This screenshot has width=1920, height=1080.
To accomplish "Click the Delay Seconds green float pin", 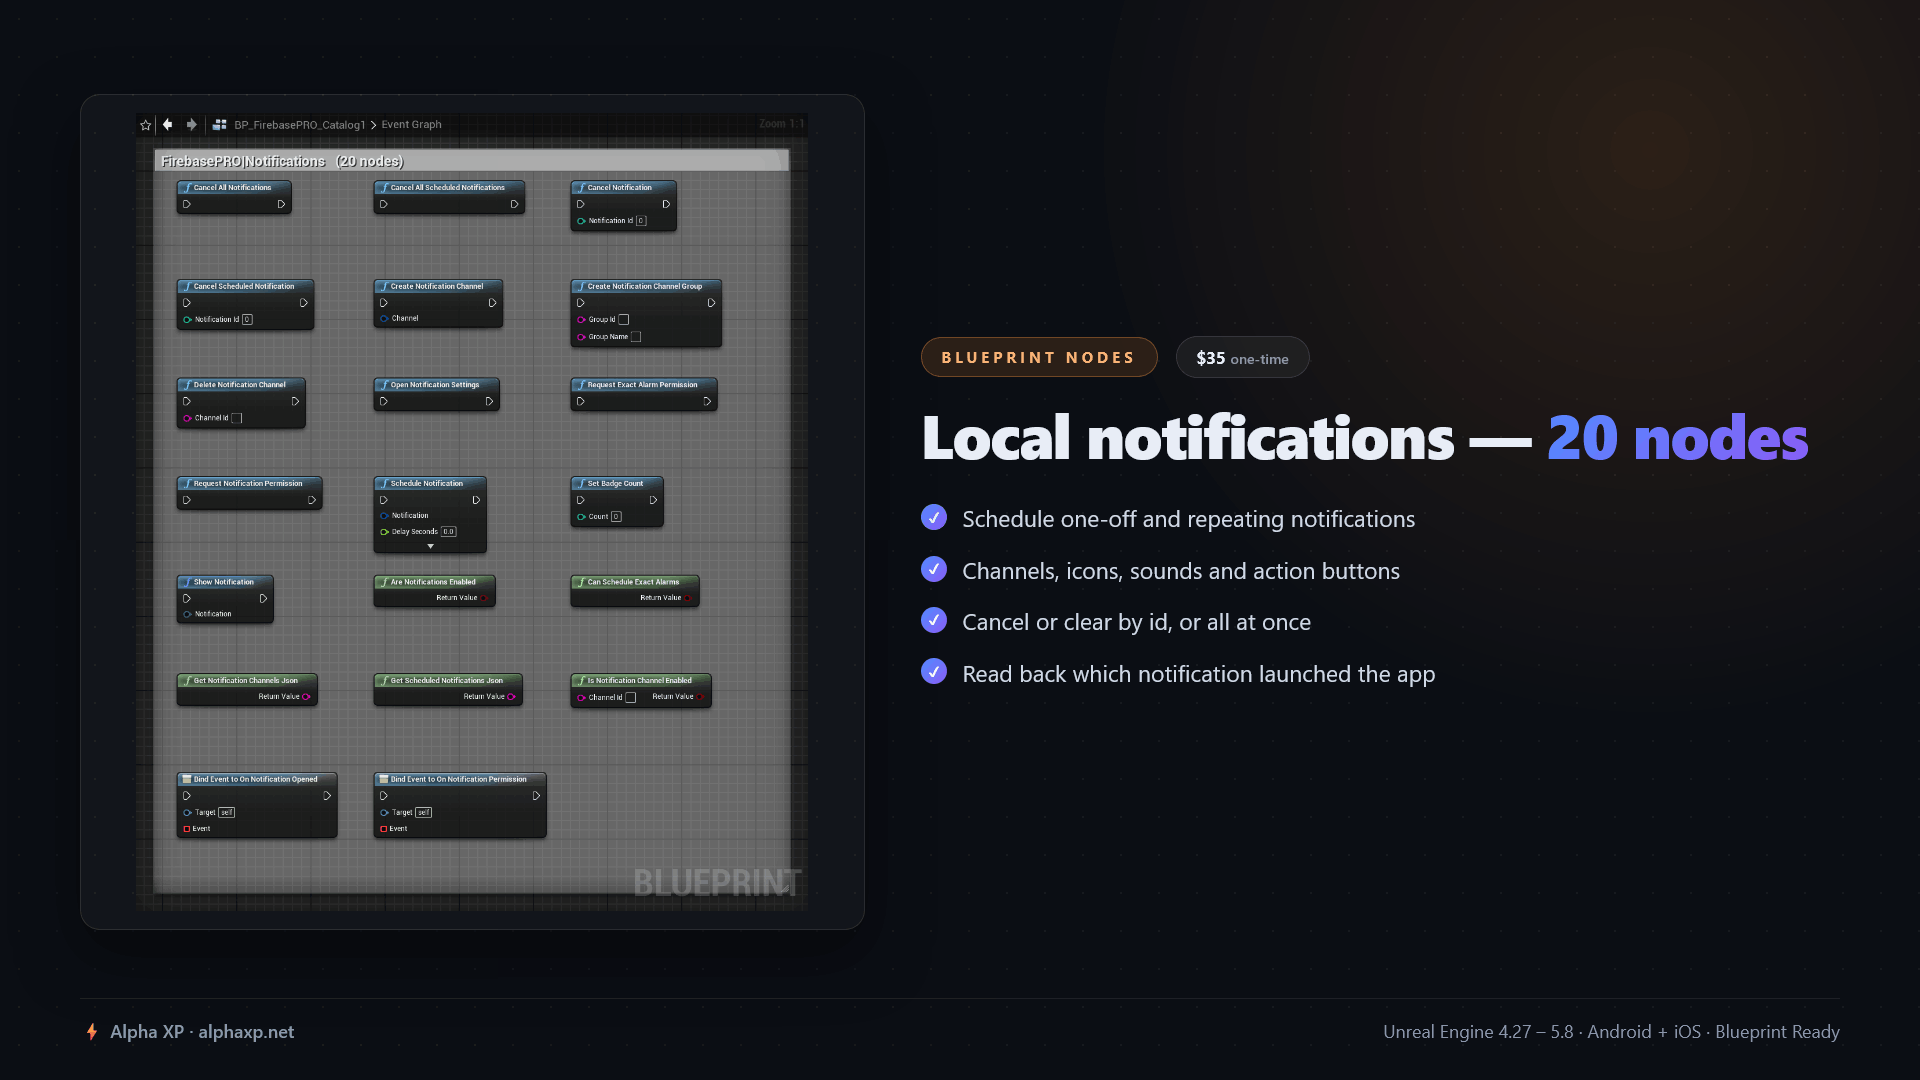I will click(384, 532).
